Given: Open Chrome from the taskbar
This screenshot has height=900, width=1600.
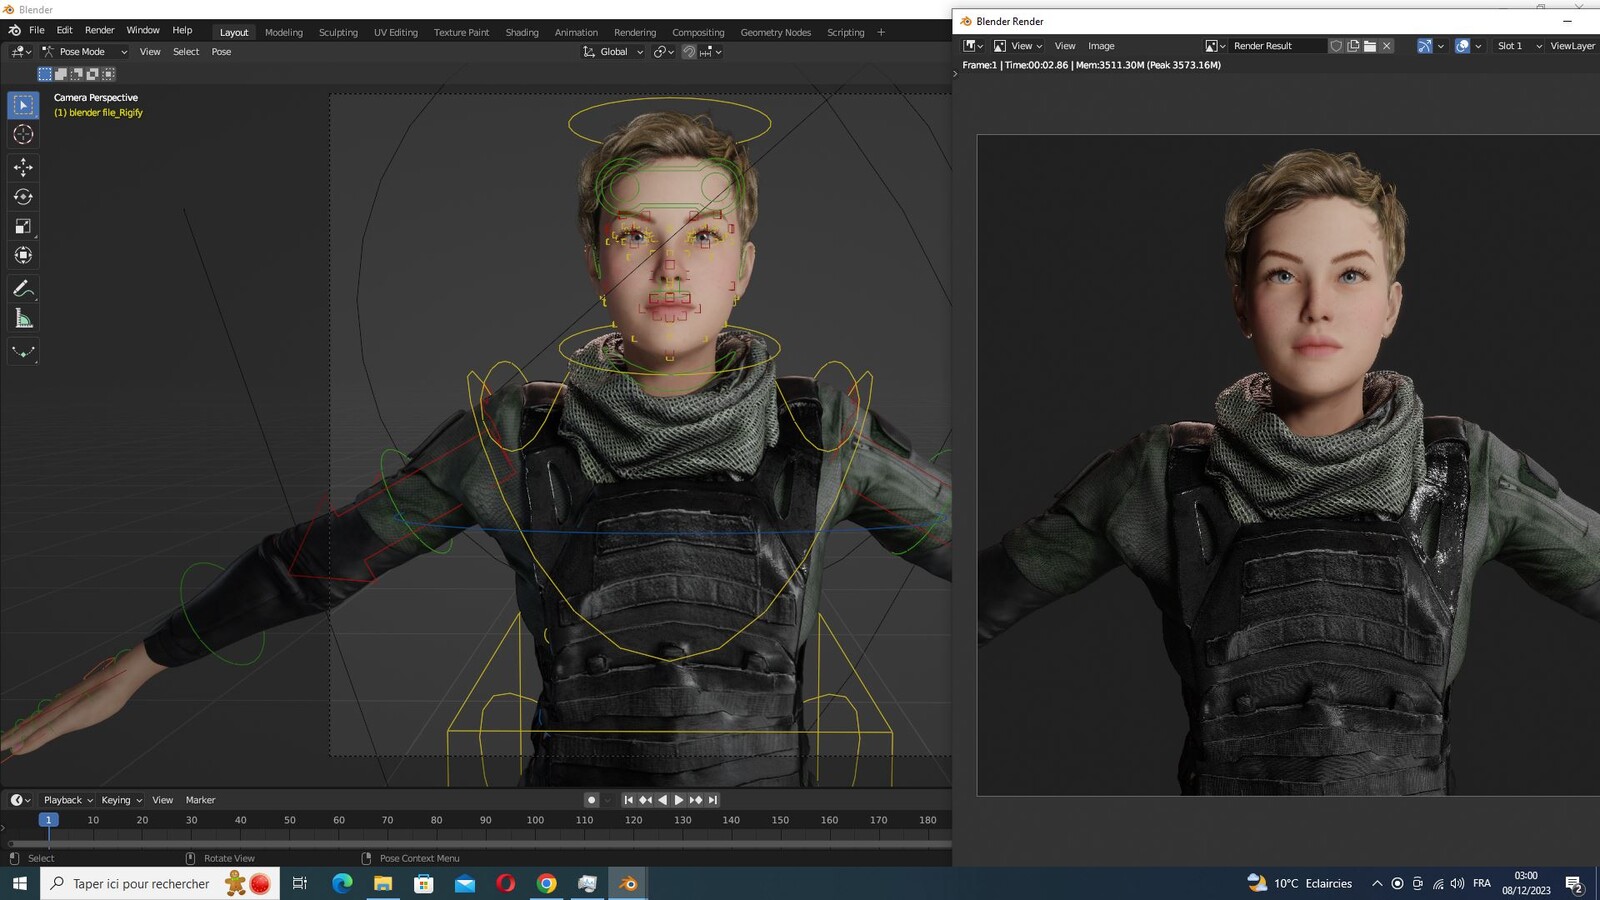Looking at the screenshot, I should point(546,883).
